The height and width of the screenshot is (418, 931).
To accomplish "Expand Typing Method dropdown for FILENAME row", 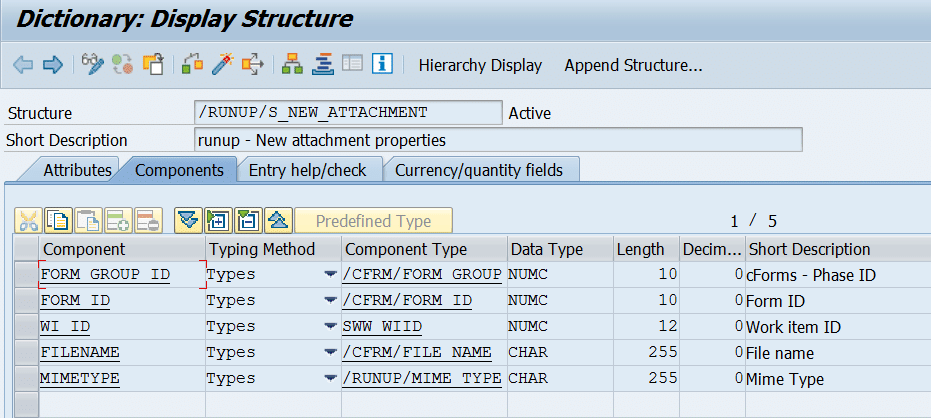I will [x=329, y=353].
